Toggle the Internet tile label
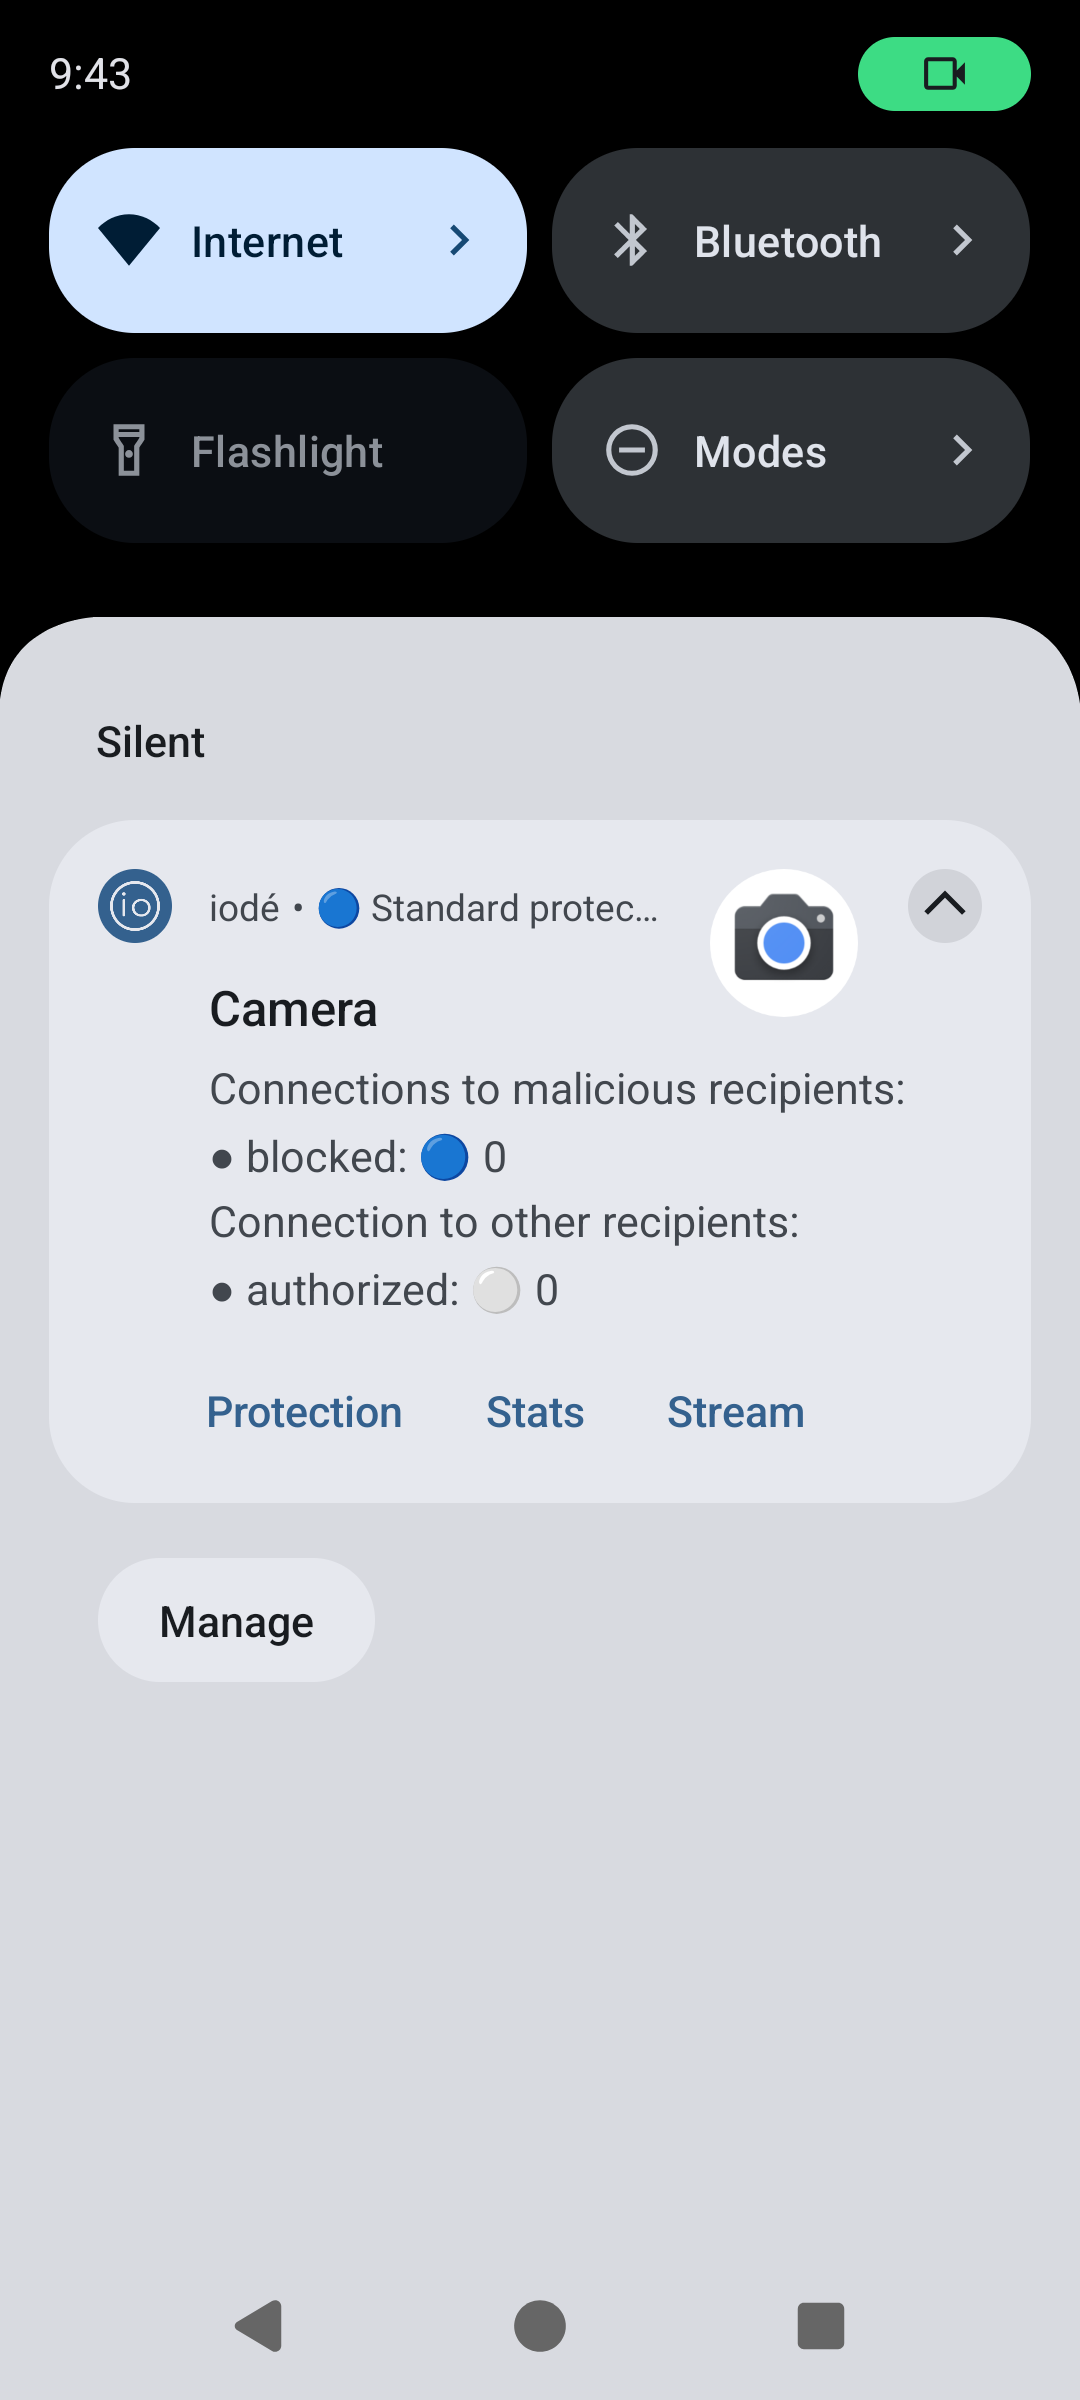This screenshot has height=2400, width=1080. point(267,242)
